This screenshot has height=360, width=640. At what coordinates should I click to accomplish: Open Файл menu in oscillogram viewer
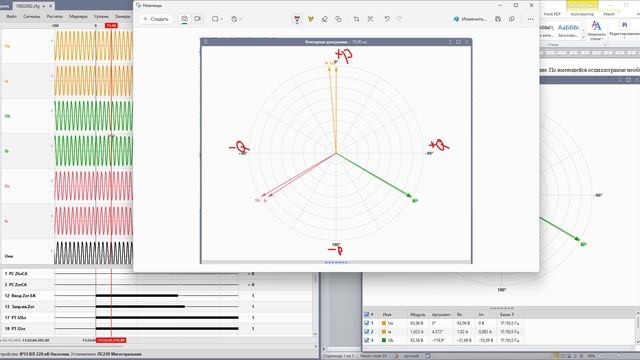click(x=11, y=16)
